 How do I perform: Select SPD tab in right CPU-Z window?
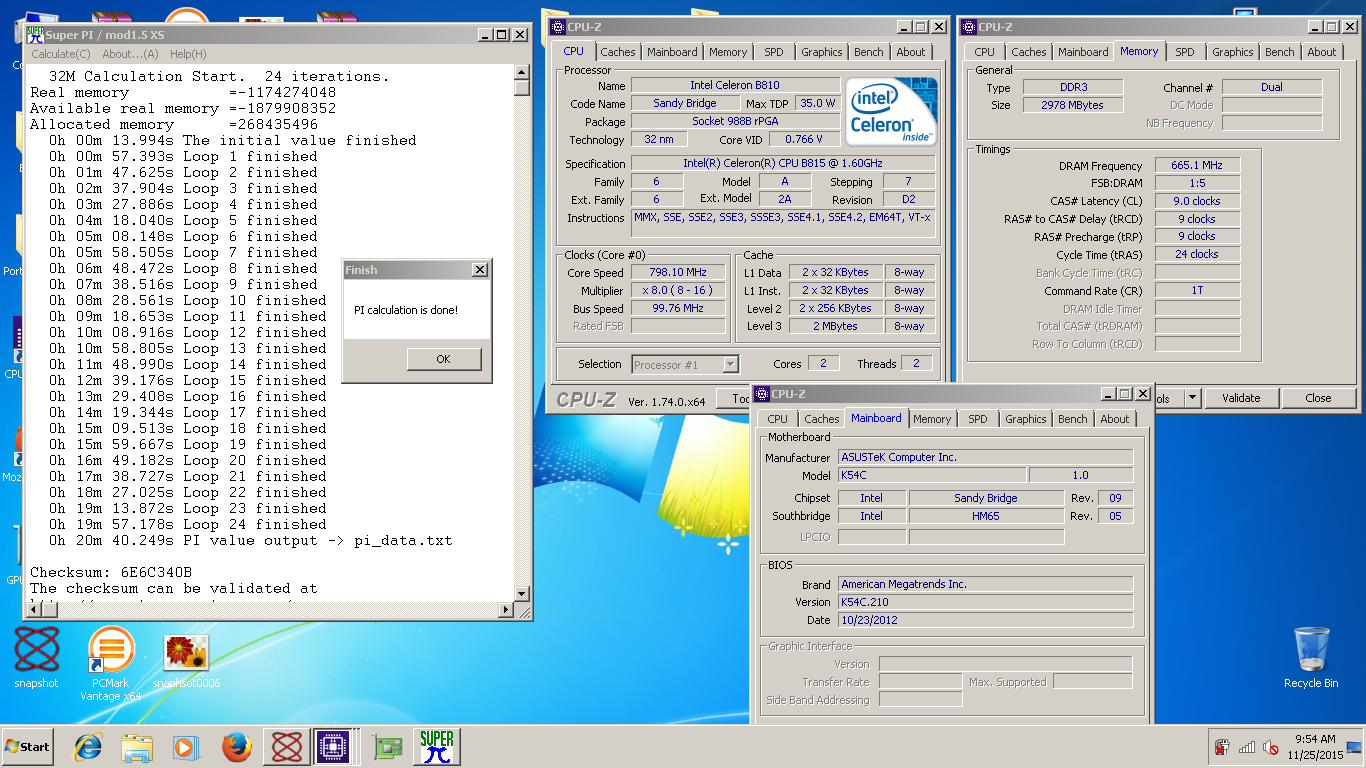pos(1185,52)
